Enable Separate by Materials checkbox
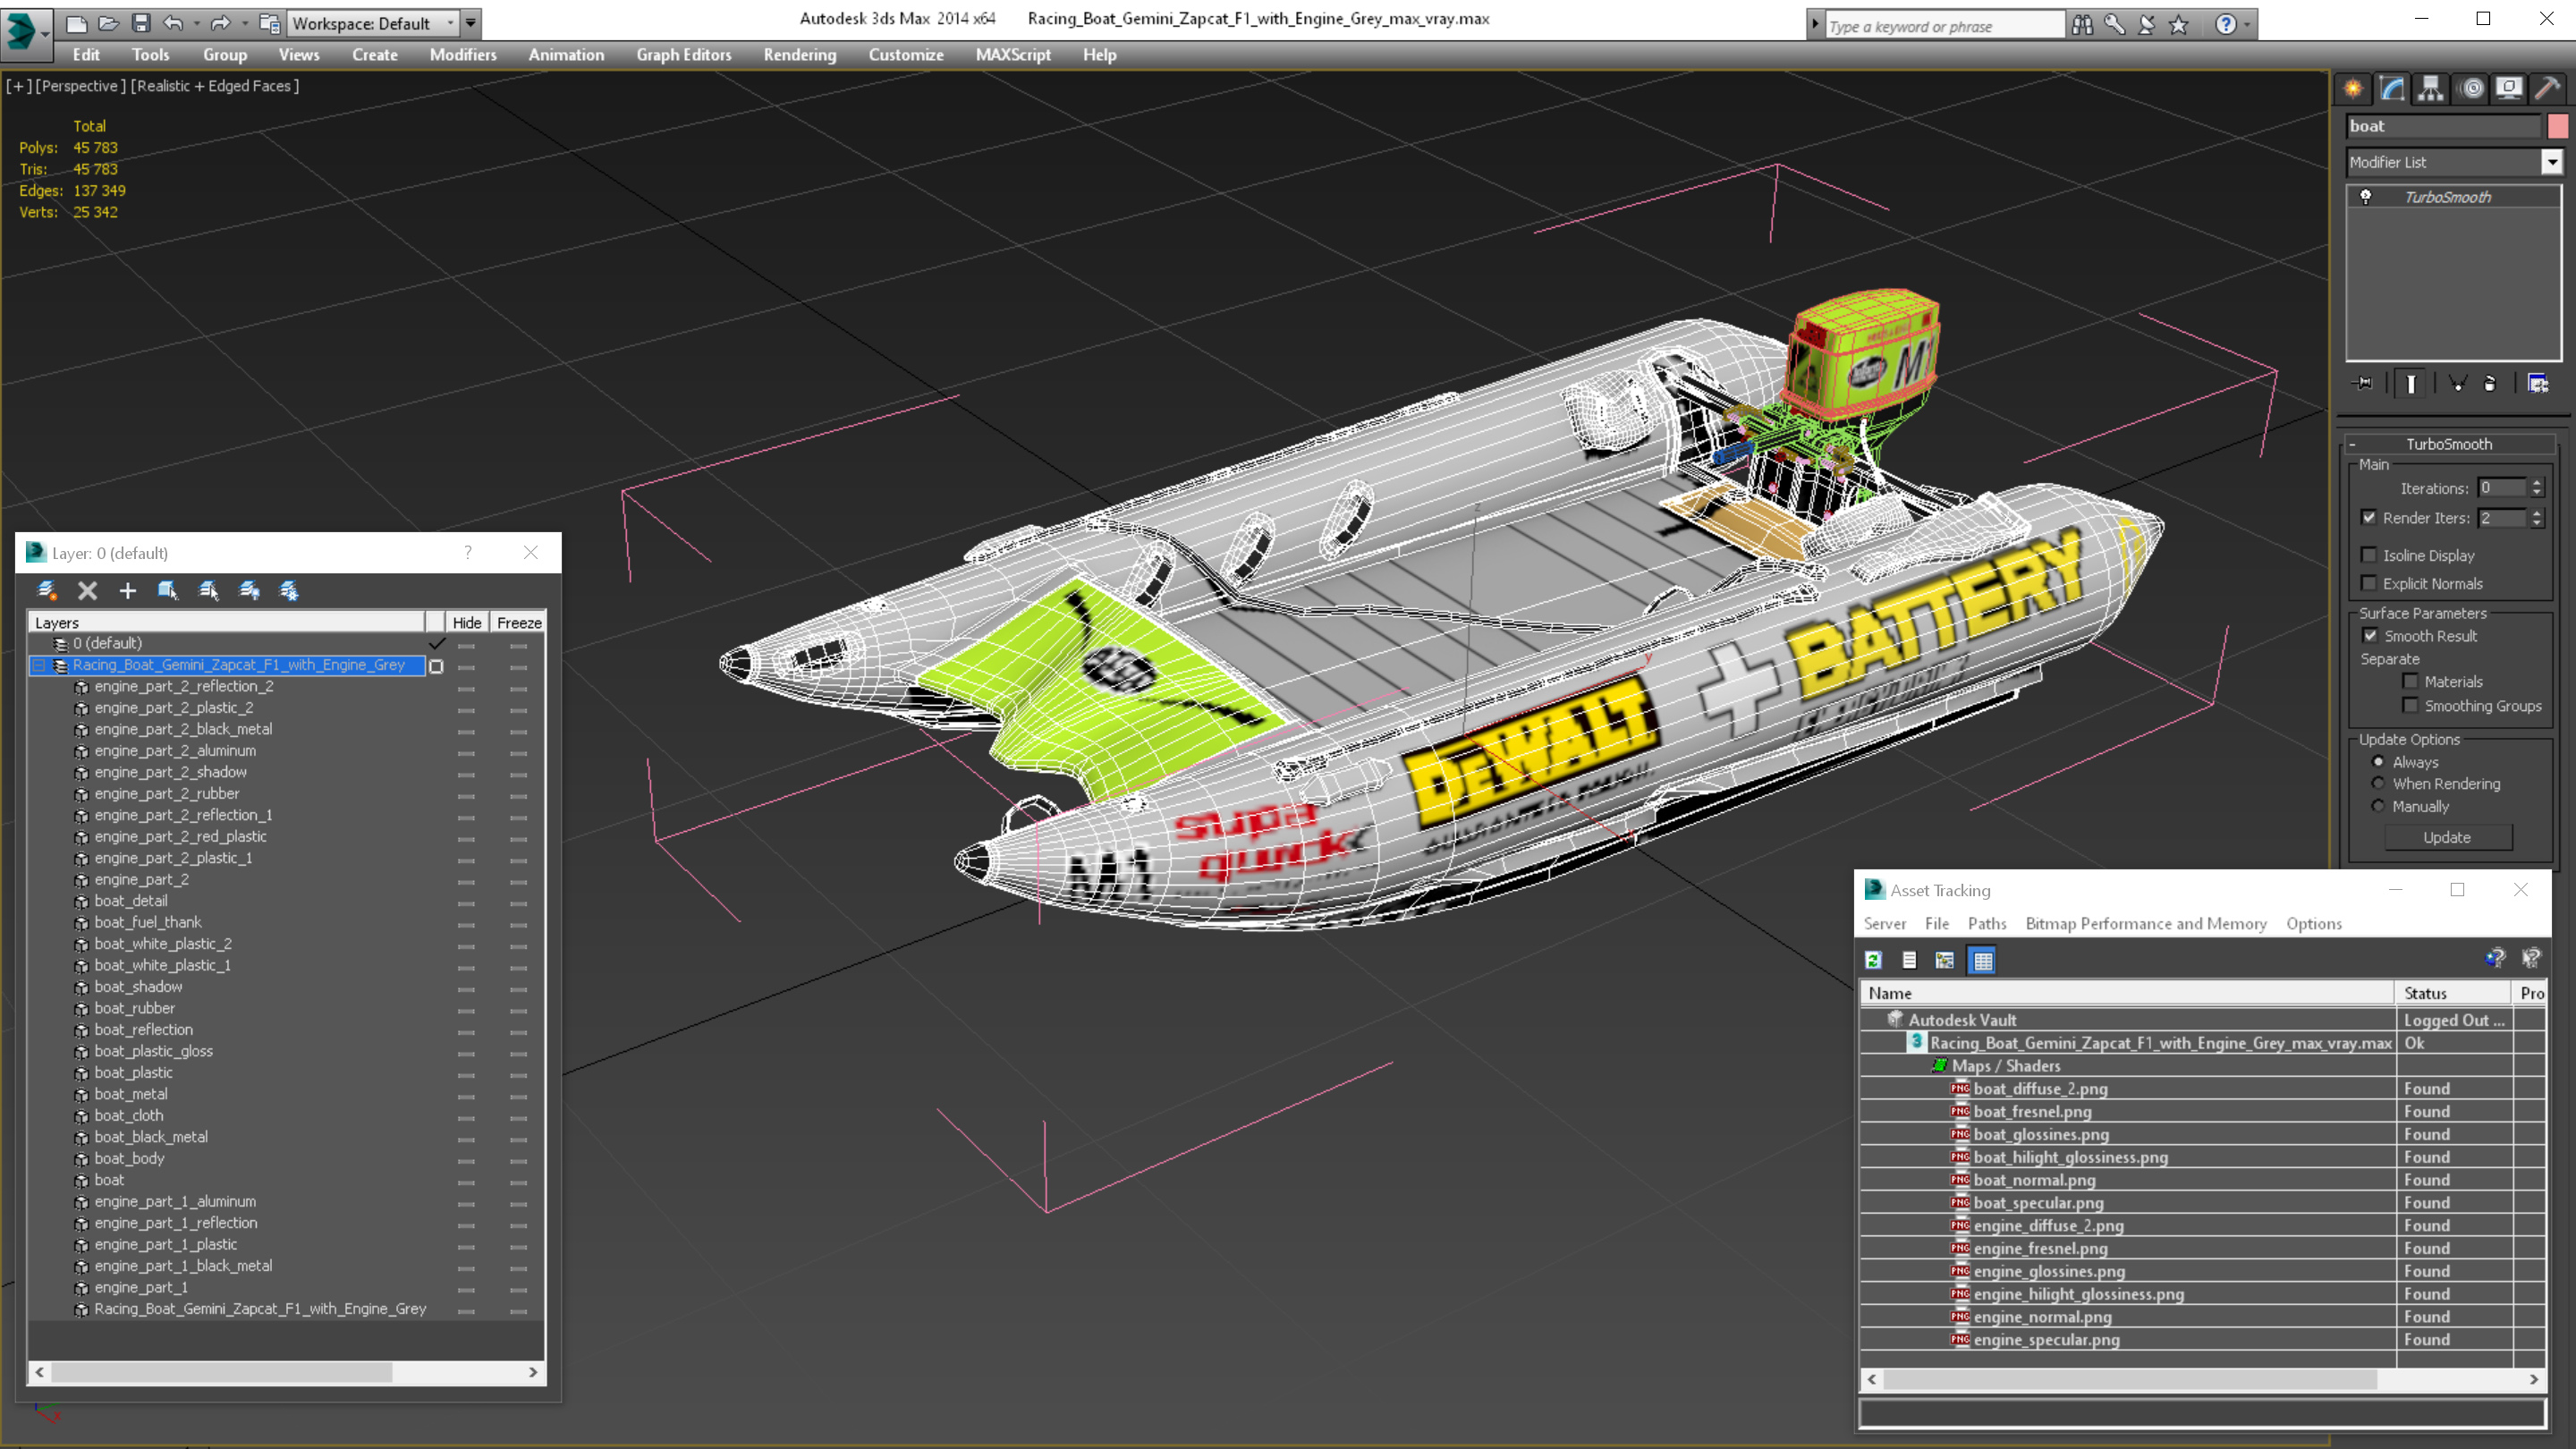The image size is (2576, 1449). tap(2410, 681)
